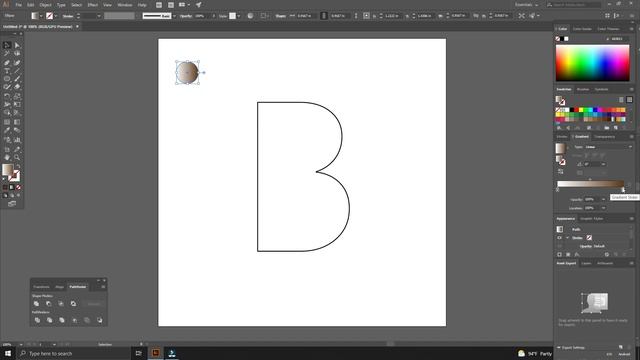This screenshot has height=360, width=640.
Task: Select the Zoom magnifier tool
Action: click(x=17, y=158)
